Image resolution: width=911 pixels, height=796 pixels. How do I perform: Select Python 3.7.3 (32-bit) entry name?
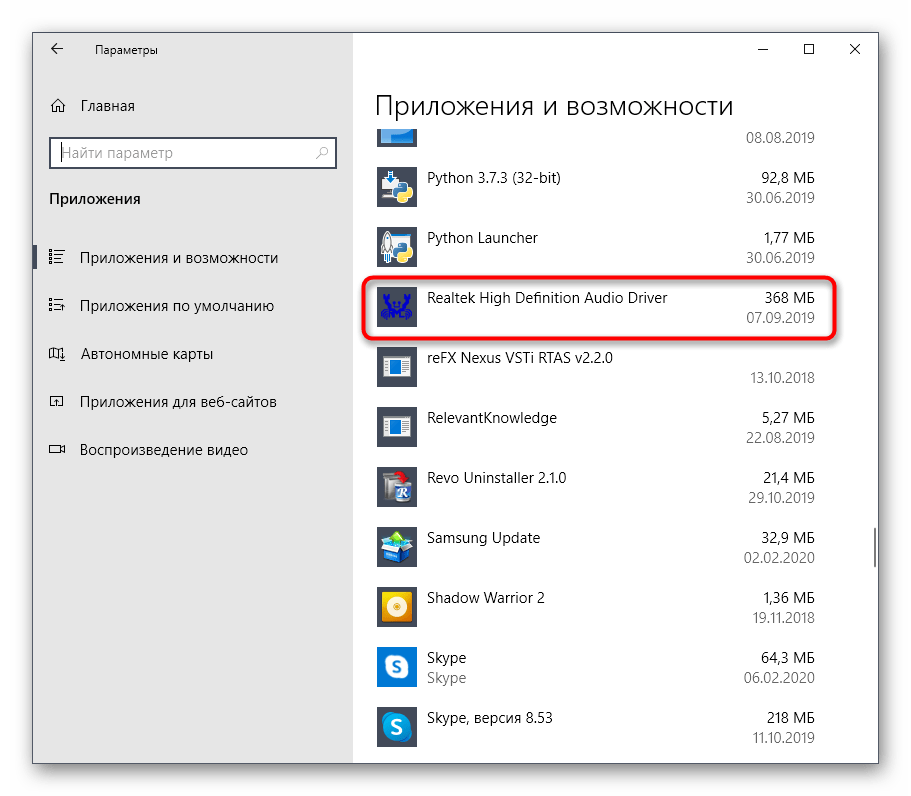pos(494,178)
